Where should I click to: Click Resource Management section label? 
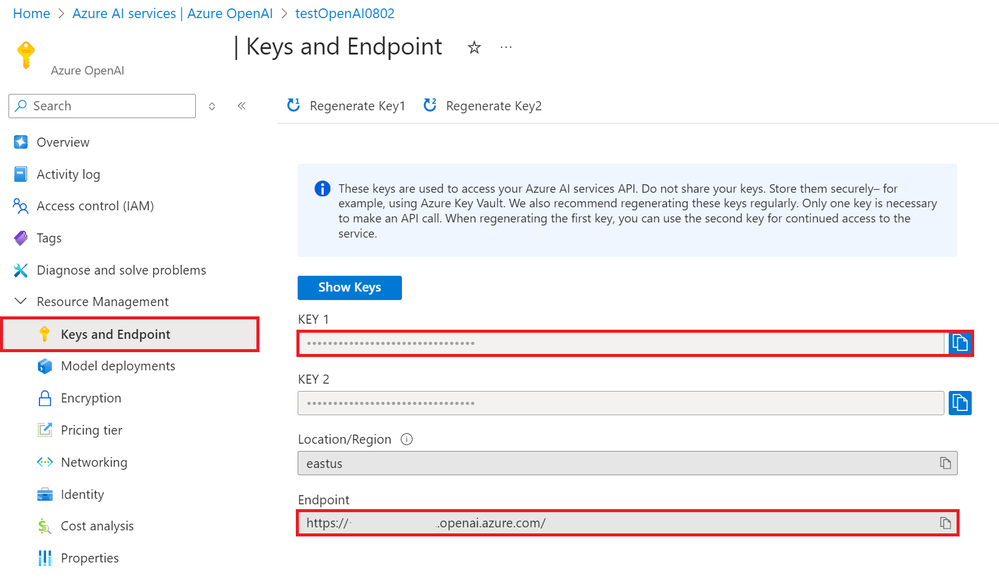[x=103, y=301]
